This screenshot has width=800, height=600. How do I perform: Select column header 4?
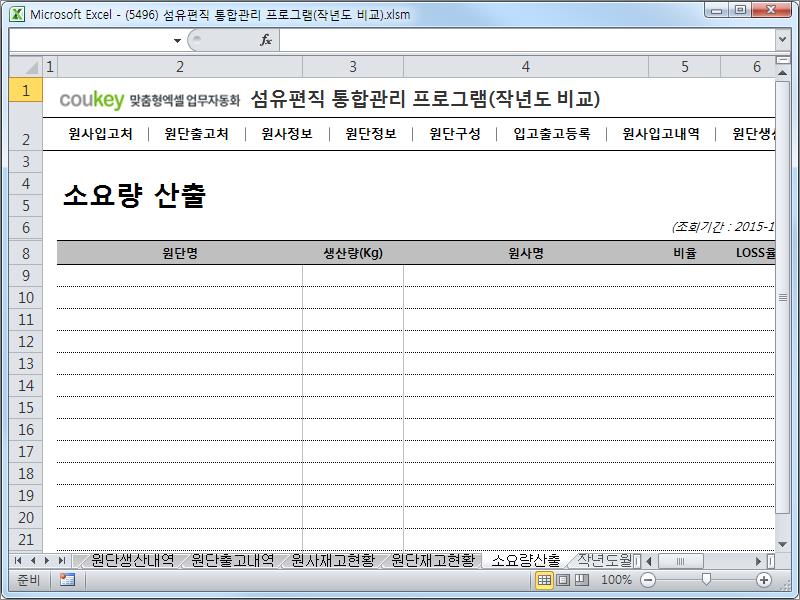526,67
